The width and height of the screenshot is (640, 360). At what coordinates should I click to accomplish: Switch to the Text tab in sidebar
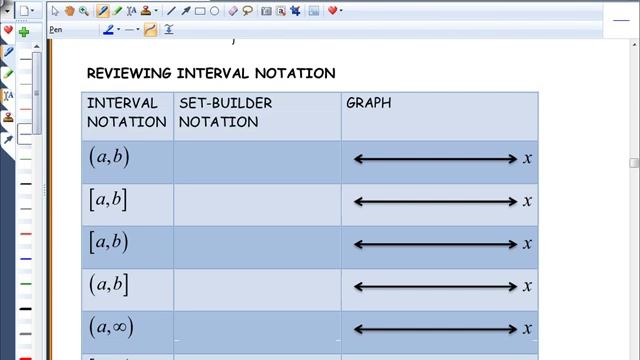(x=8, y=96)
